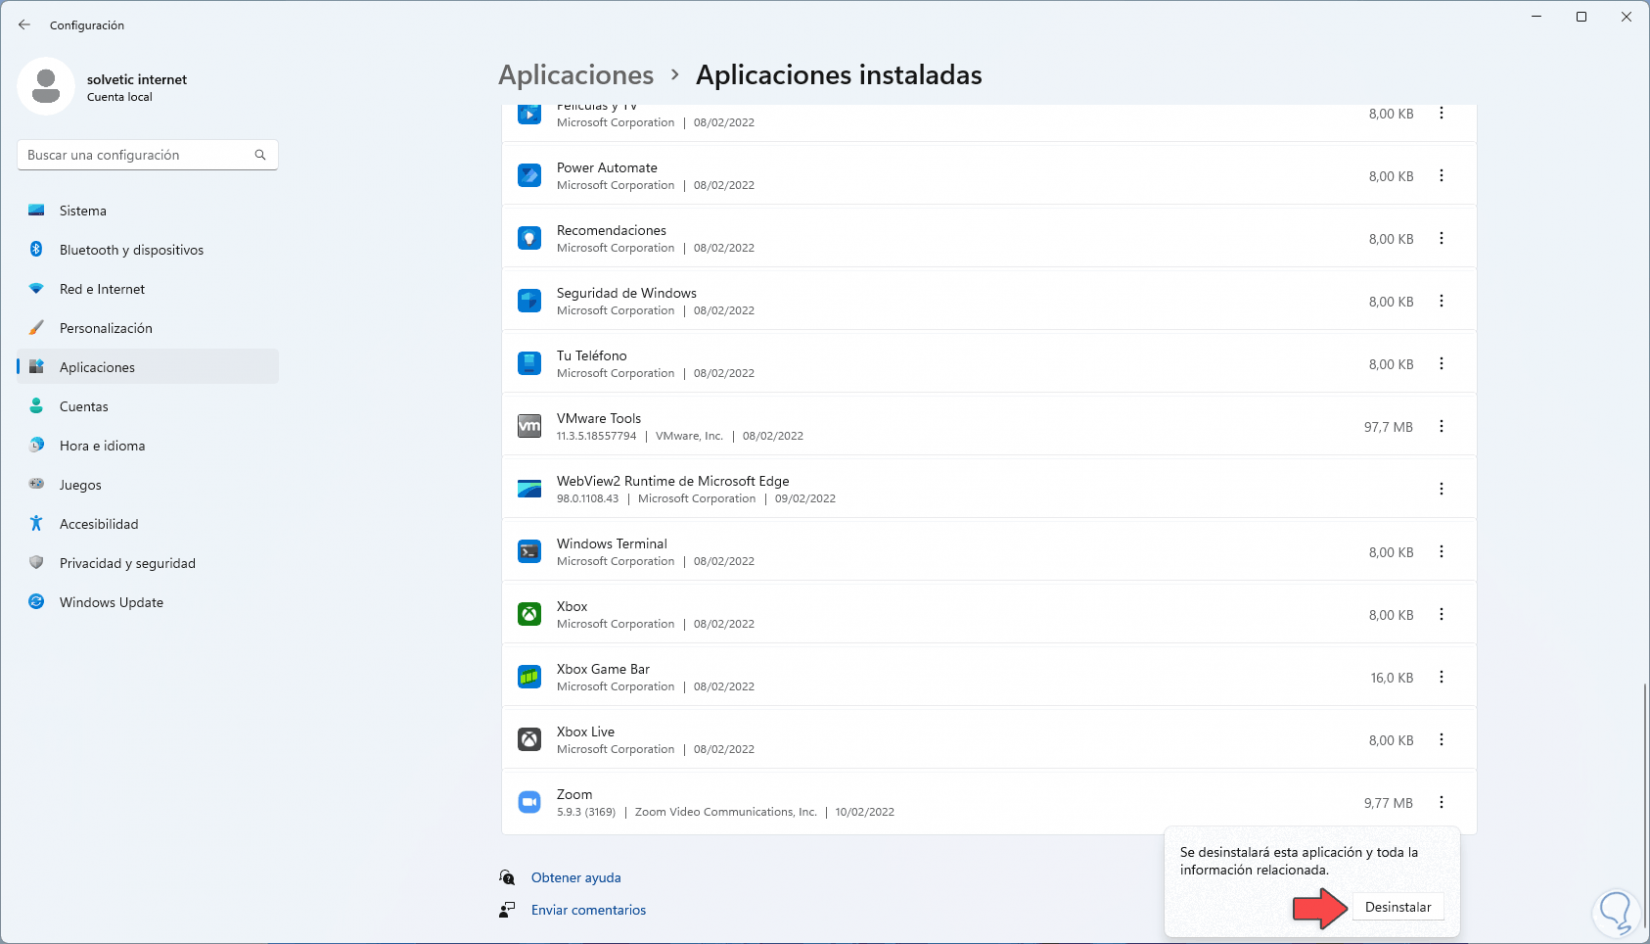This screenshot has height=944, width=1650.
Task: Click the solvetic internet account name
Action: pos(137,80)
